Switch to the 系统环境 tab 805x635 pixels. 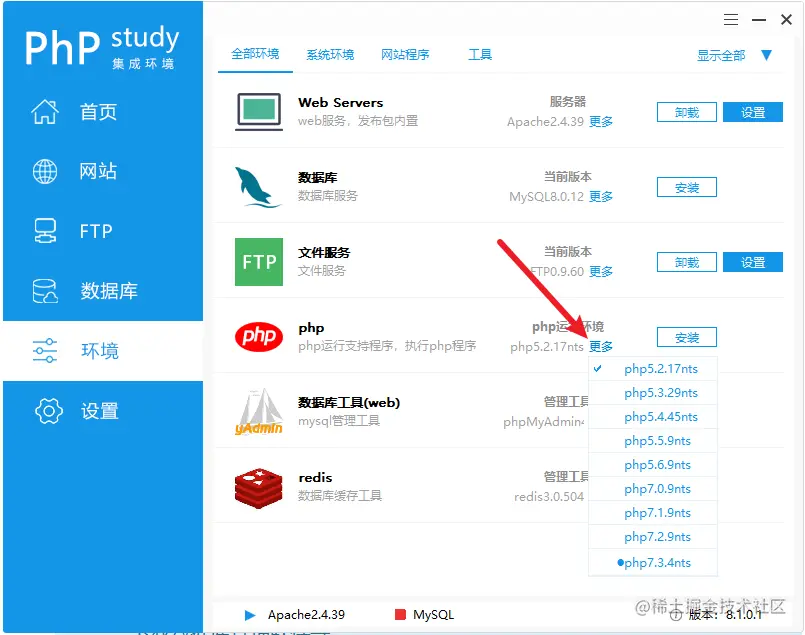pos(330,54)
